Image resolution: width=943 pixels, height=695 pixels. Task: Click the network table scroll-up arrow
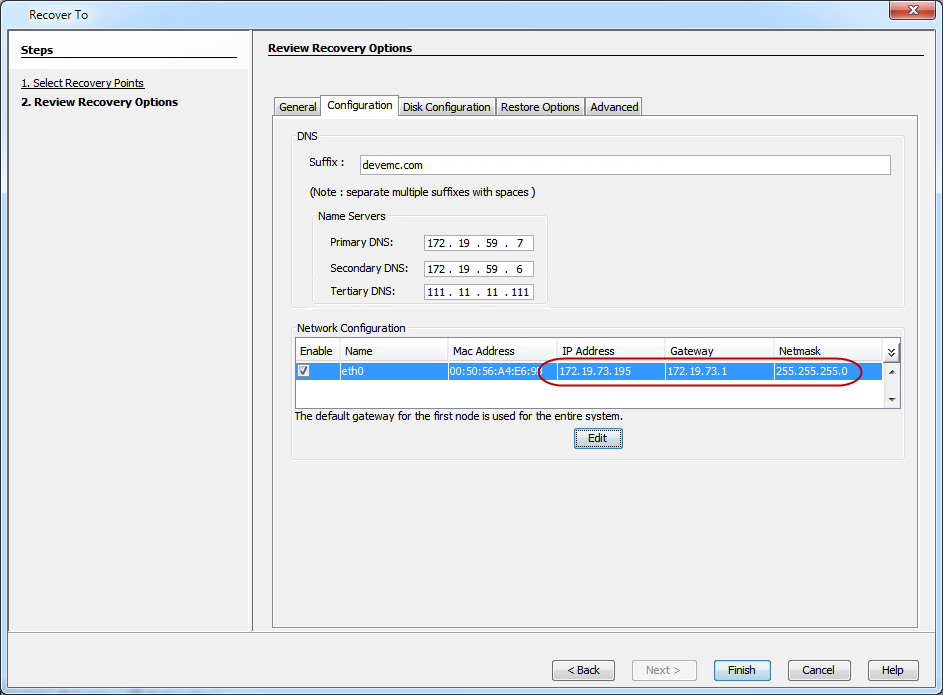point(891,371)
